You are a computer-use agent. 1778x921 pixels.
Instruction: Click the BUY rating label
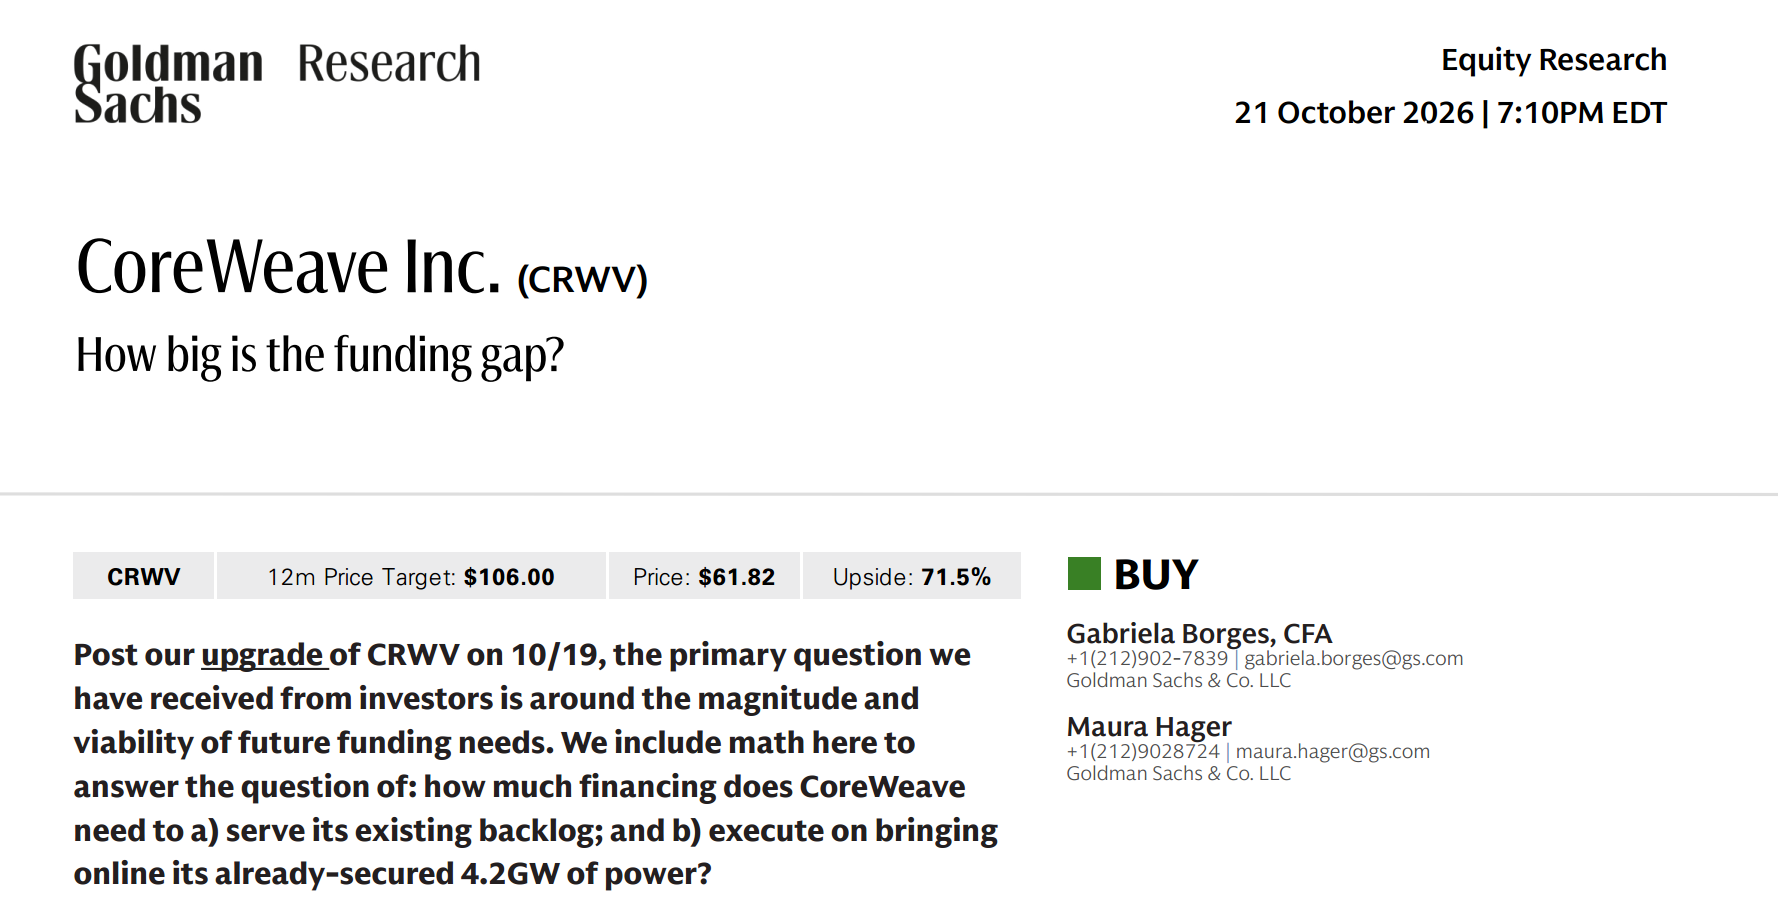pyautogui.click(x=1156, y=575)
